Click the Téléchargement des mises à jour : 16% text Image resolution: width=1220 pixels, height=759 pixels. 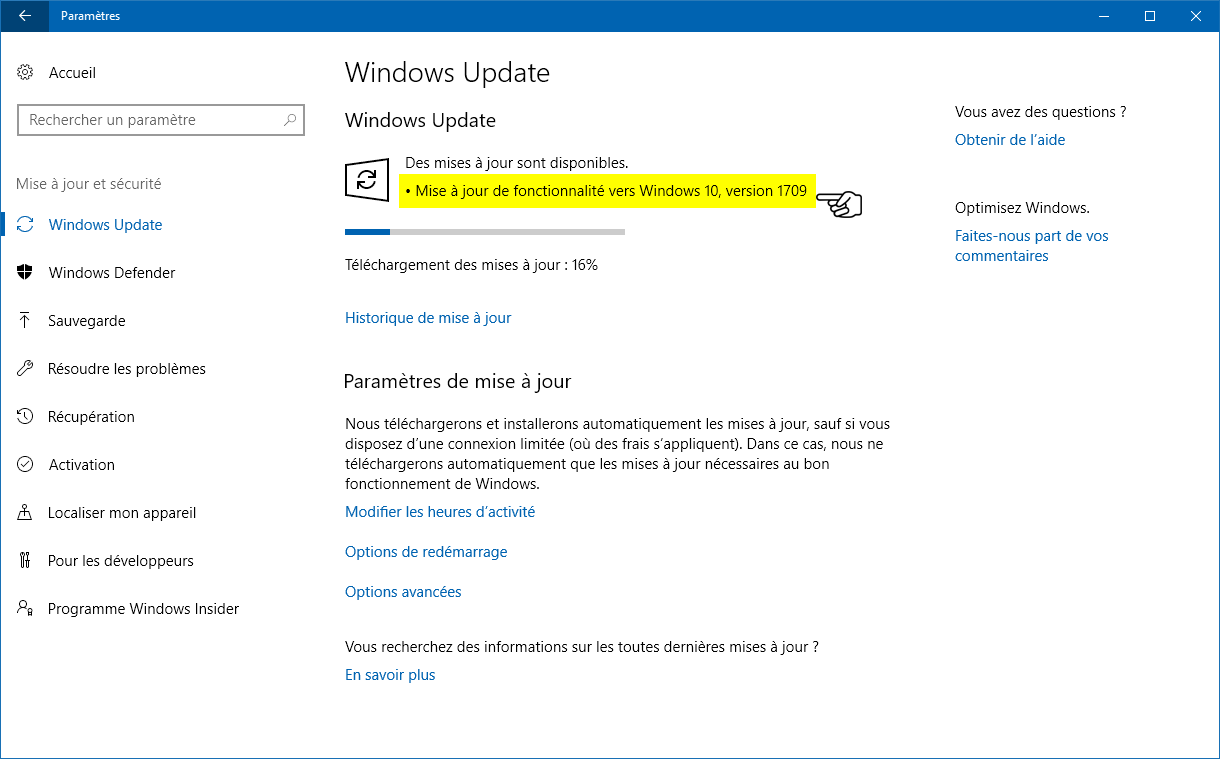click(x=471, y=265)
